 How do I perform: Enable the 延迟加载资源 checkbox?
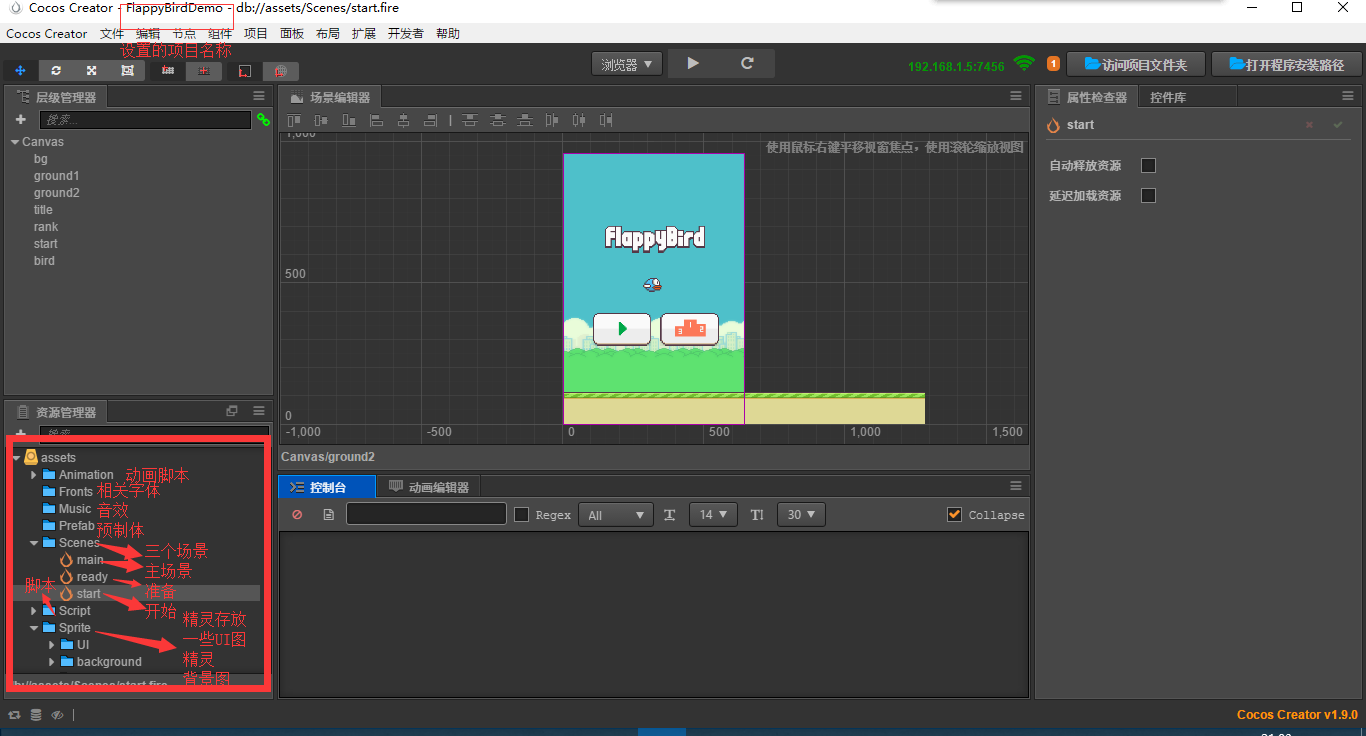click(1148, 195)
